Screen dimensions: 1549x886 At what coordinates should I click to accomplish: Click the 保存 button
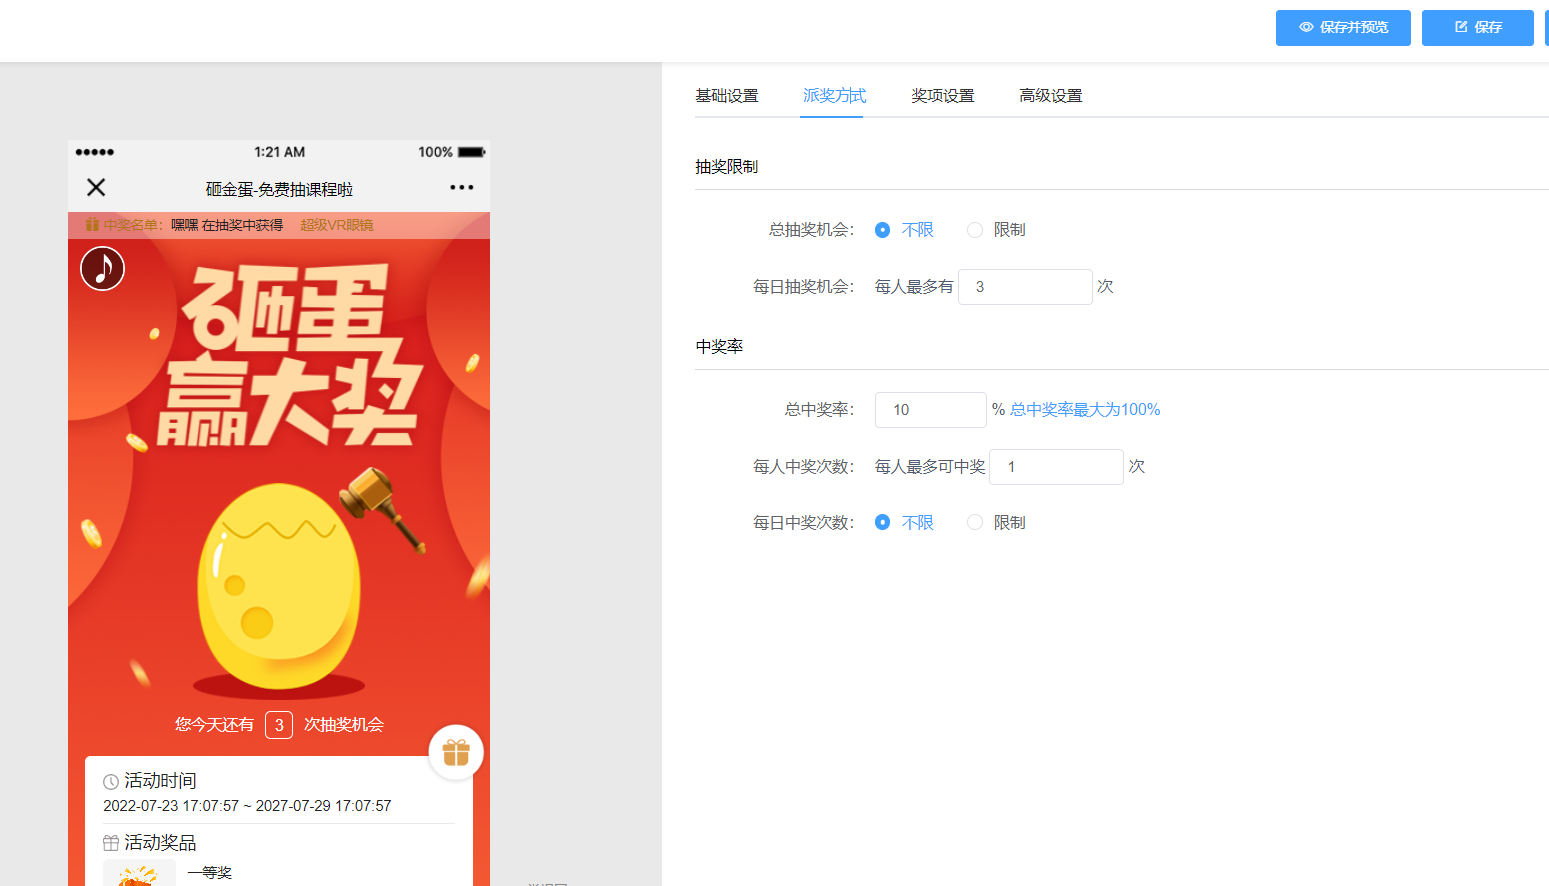(1478, 28)
